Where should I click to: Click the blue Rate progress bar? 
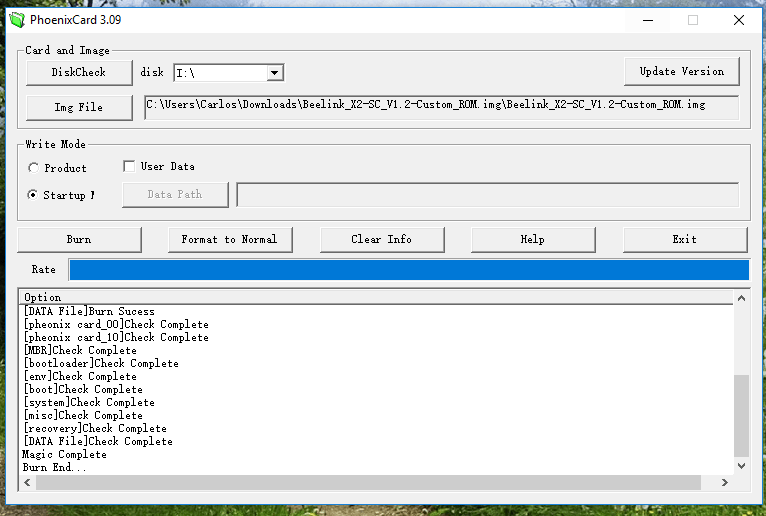point(408,270)
